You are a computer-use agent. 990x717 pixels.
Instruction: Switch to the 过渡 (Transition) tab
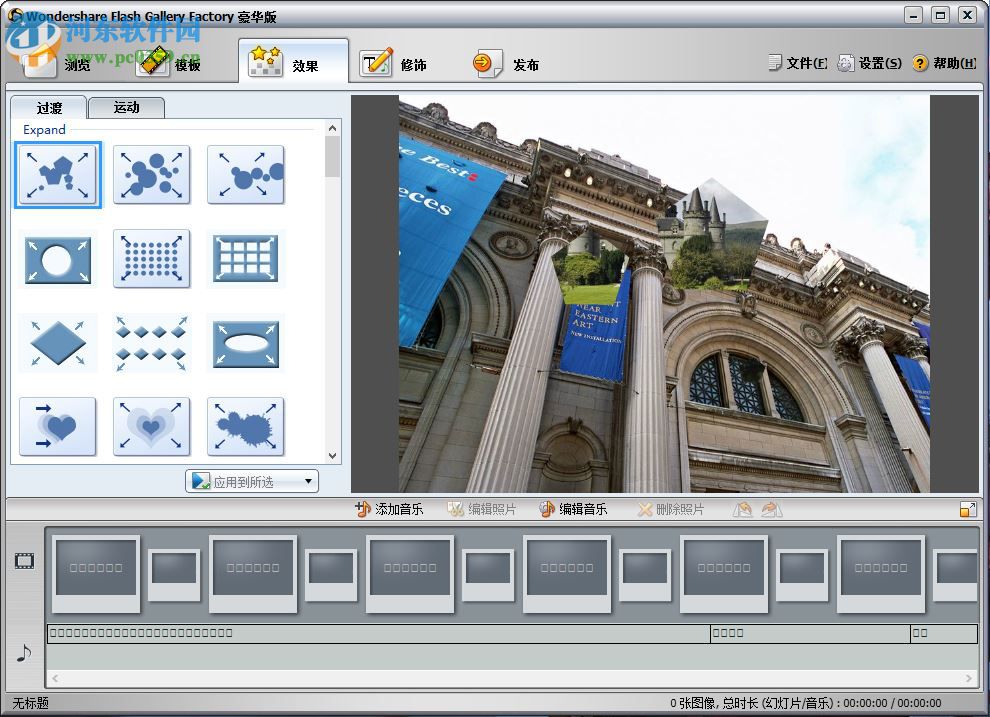point(47,107)
